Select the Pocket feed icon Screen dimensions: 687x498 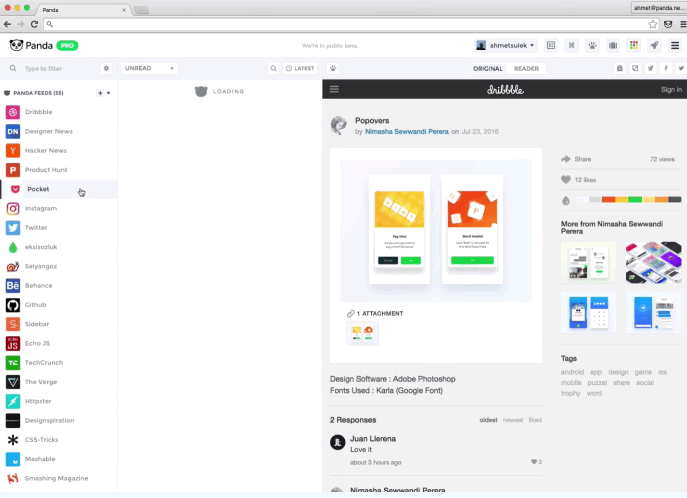click(15, 189)
